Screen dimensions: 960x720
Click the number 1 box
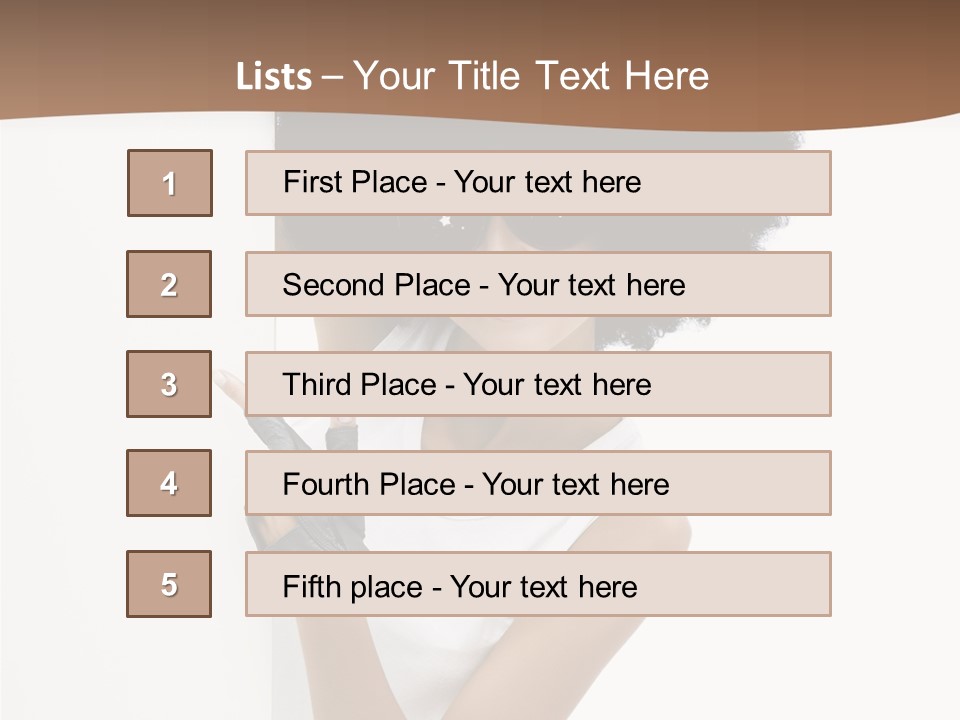[169, 183]
